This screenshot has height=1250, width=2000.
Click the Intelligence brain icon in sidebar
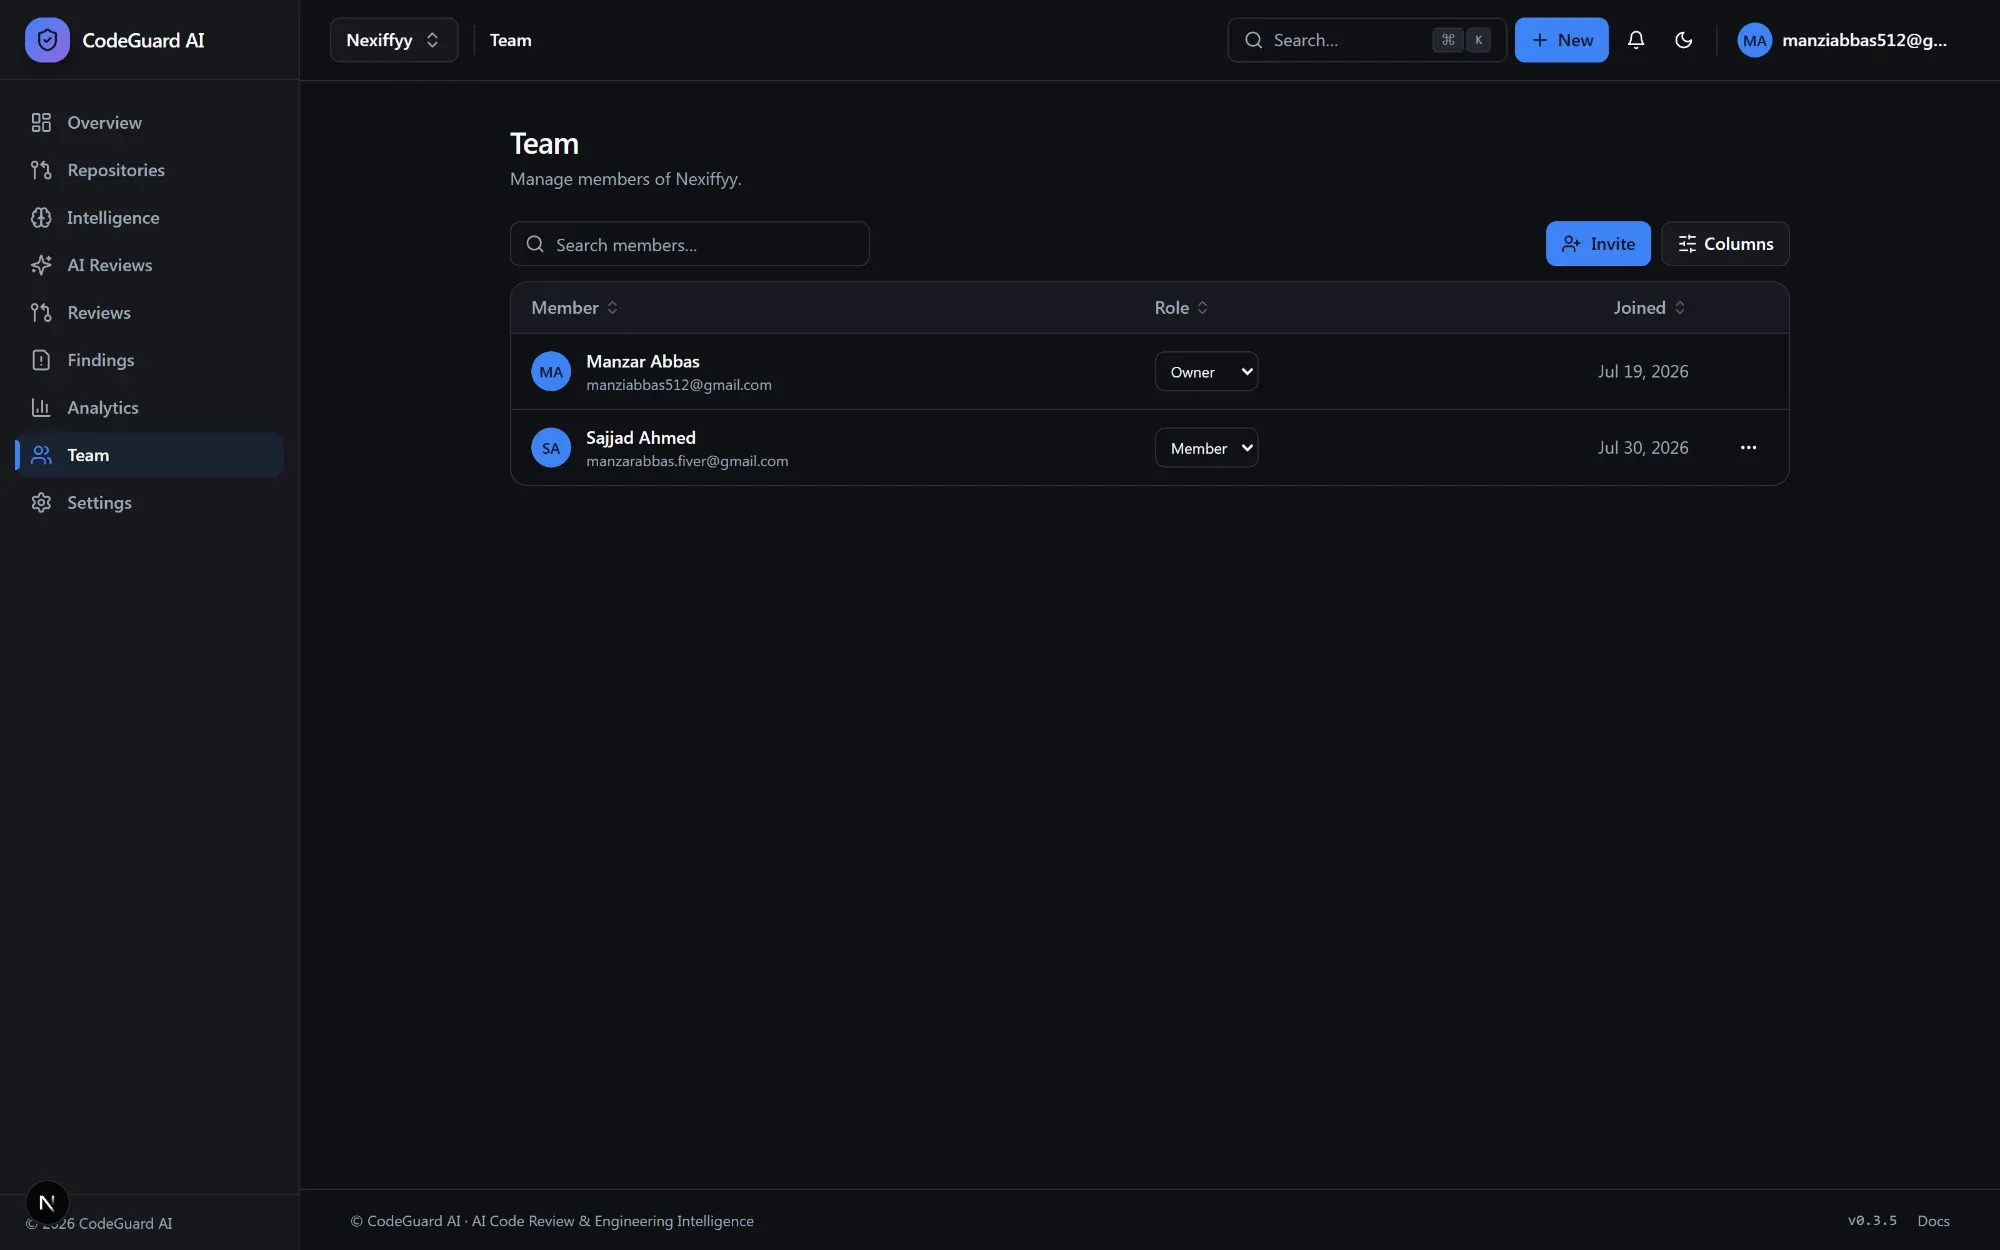point(41,217)
